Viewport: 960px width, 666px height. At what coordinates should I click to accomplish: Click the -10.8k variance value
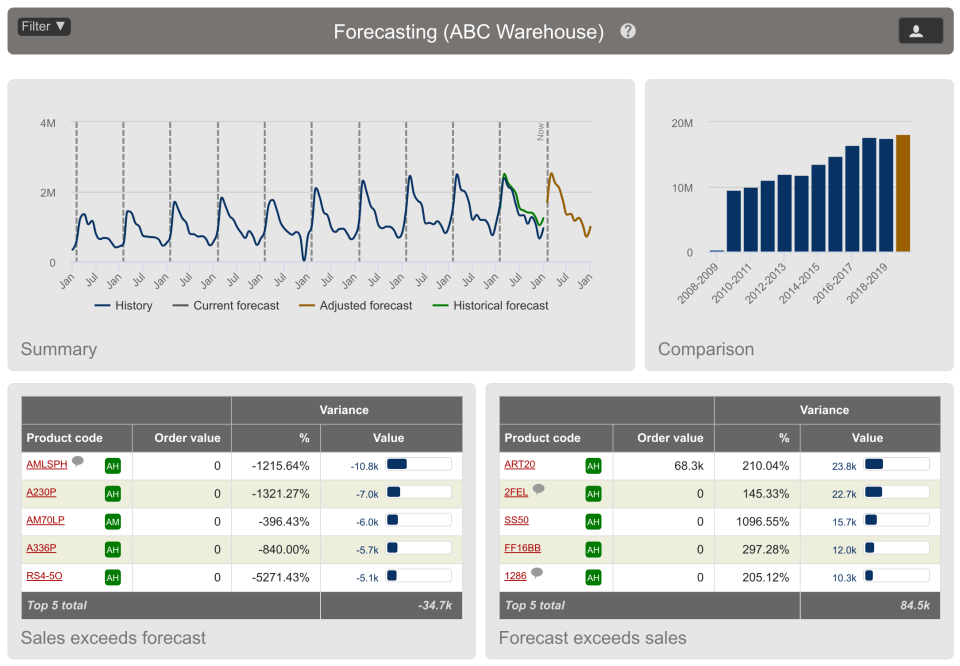364,466
